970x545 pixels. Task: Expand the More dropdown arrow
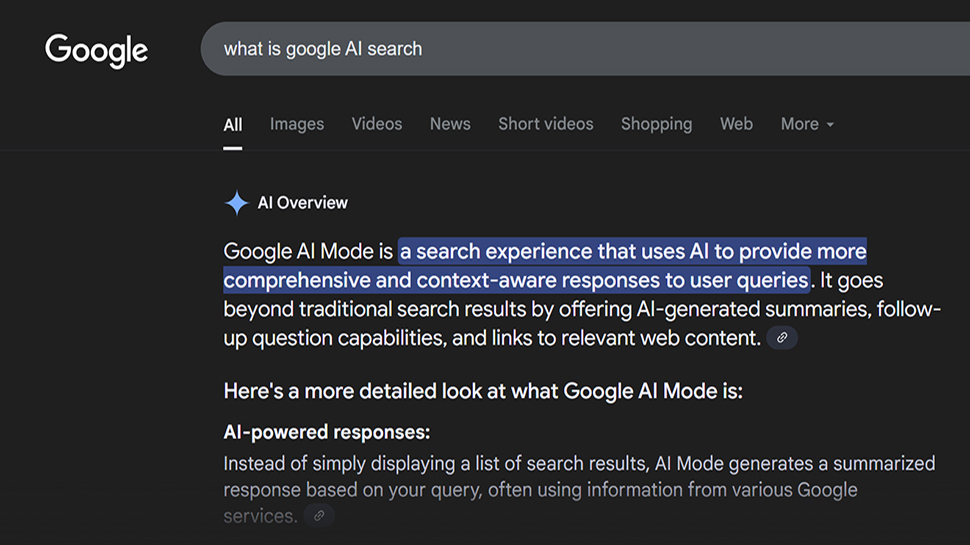click(830, 125)
